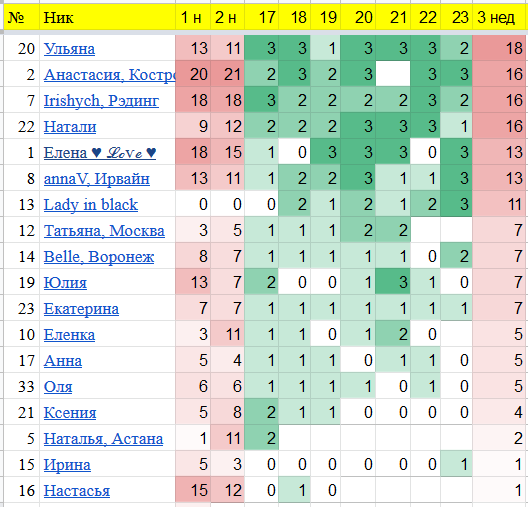Click the Натали hyperlink
This screenshot has height=507, width=528.
click(x=70, y=127)
